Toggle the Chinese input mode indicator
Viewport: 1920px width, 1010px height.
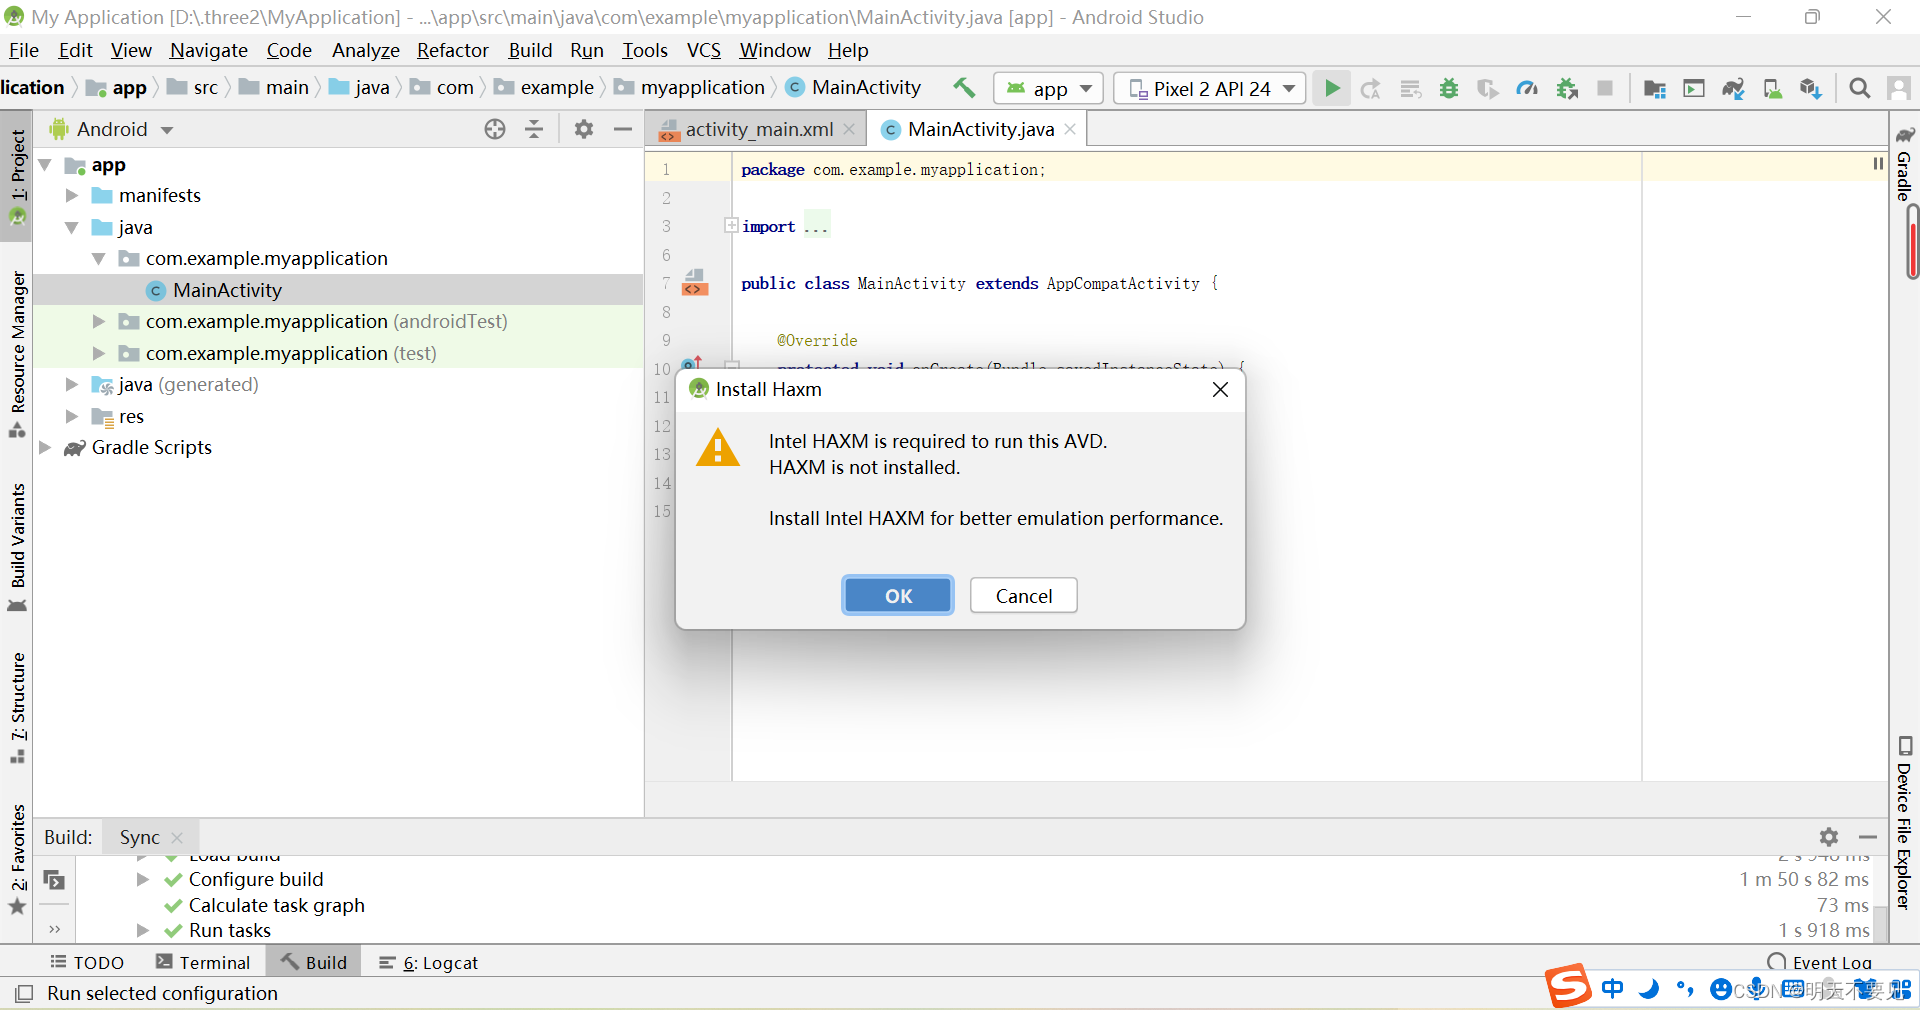1612,988
